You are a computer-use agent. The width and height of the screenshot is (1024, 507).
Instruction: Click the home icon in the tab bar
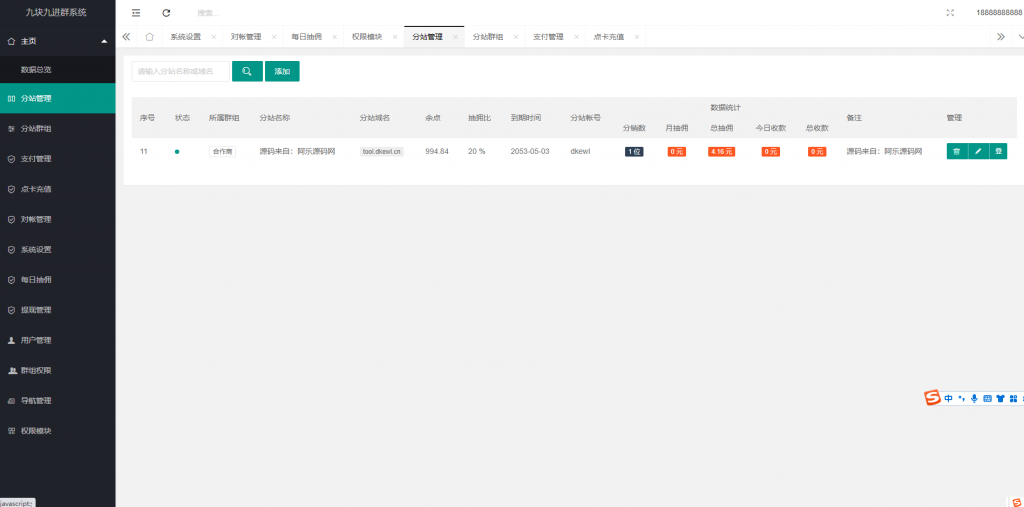click(x=149, y=37)
